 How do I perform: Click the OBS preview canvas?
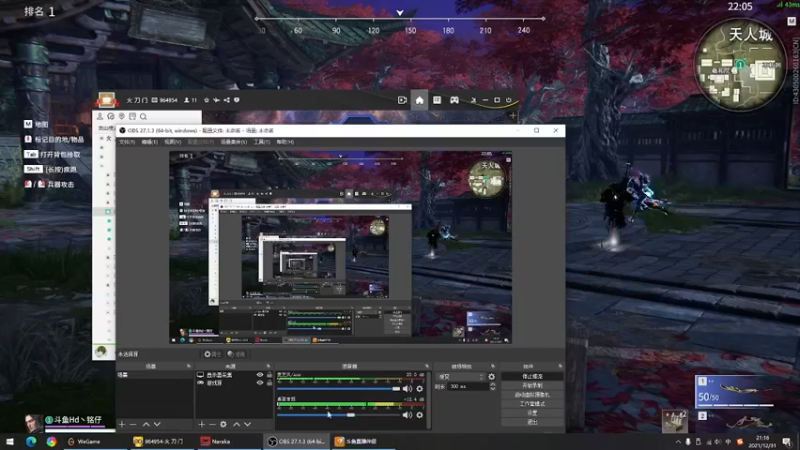340,247
